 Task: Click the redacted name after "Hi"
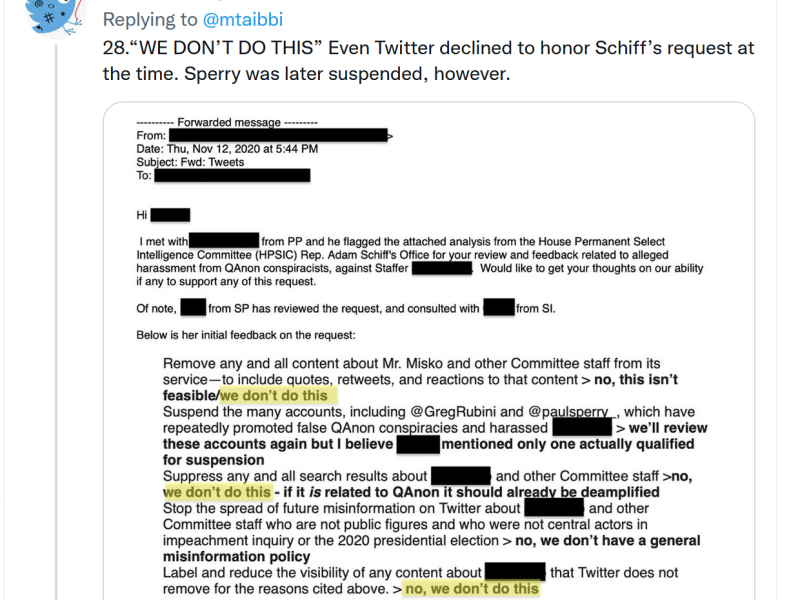(x=170, y=215)
